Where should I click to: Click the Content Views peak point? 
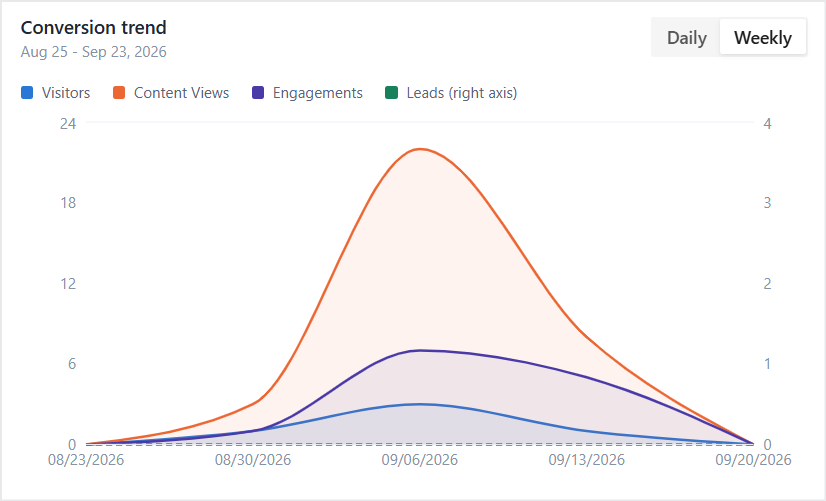point(420,149)
